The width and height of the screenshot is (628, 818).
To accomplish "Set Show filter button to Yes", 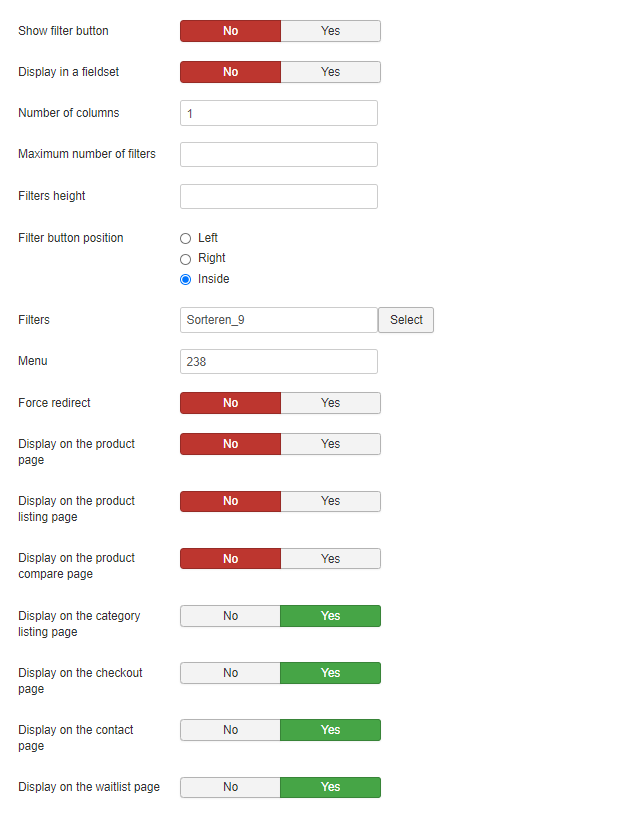I will 330,31.
